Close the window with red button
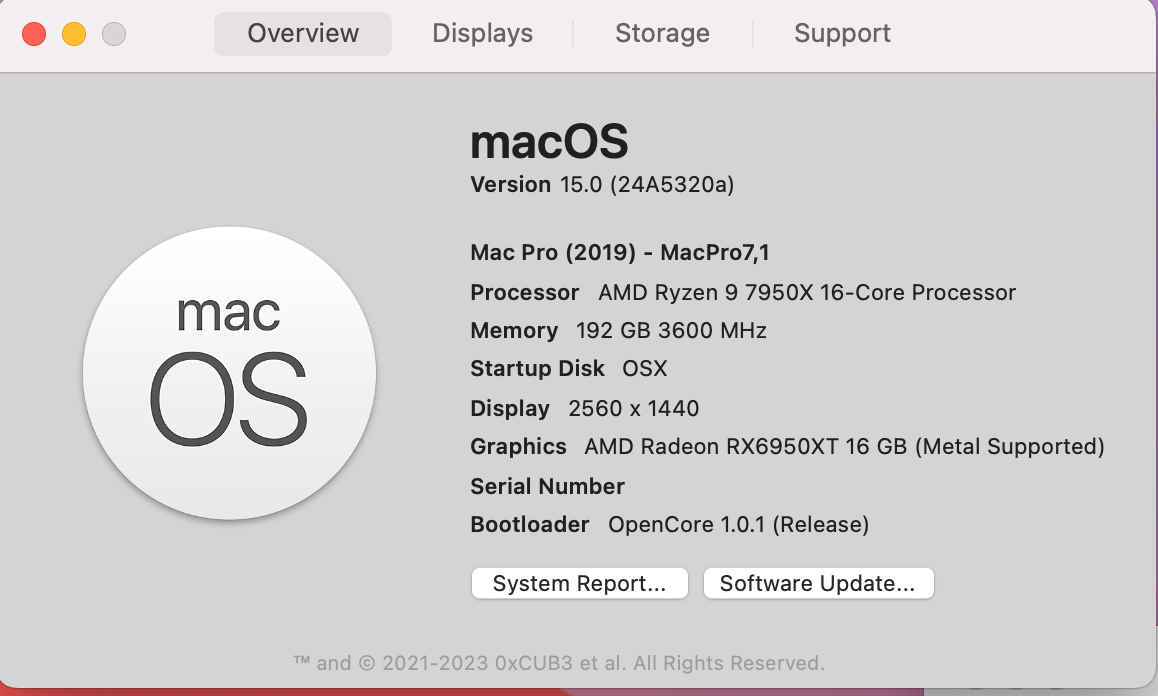This screenshot has height=696, width=1158. (x=34, y=34)
